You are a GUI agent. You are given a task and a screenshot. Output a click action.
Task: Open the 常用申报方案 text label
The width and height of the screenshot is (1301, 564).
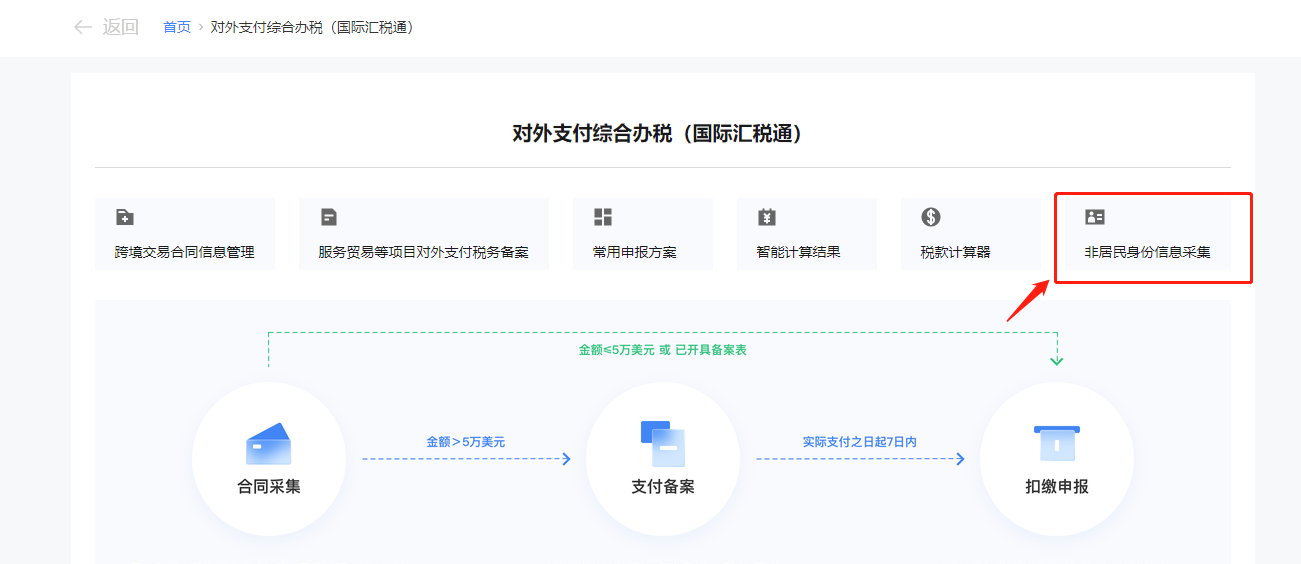634,252
